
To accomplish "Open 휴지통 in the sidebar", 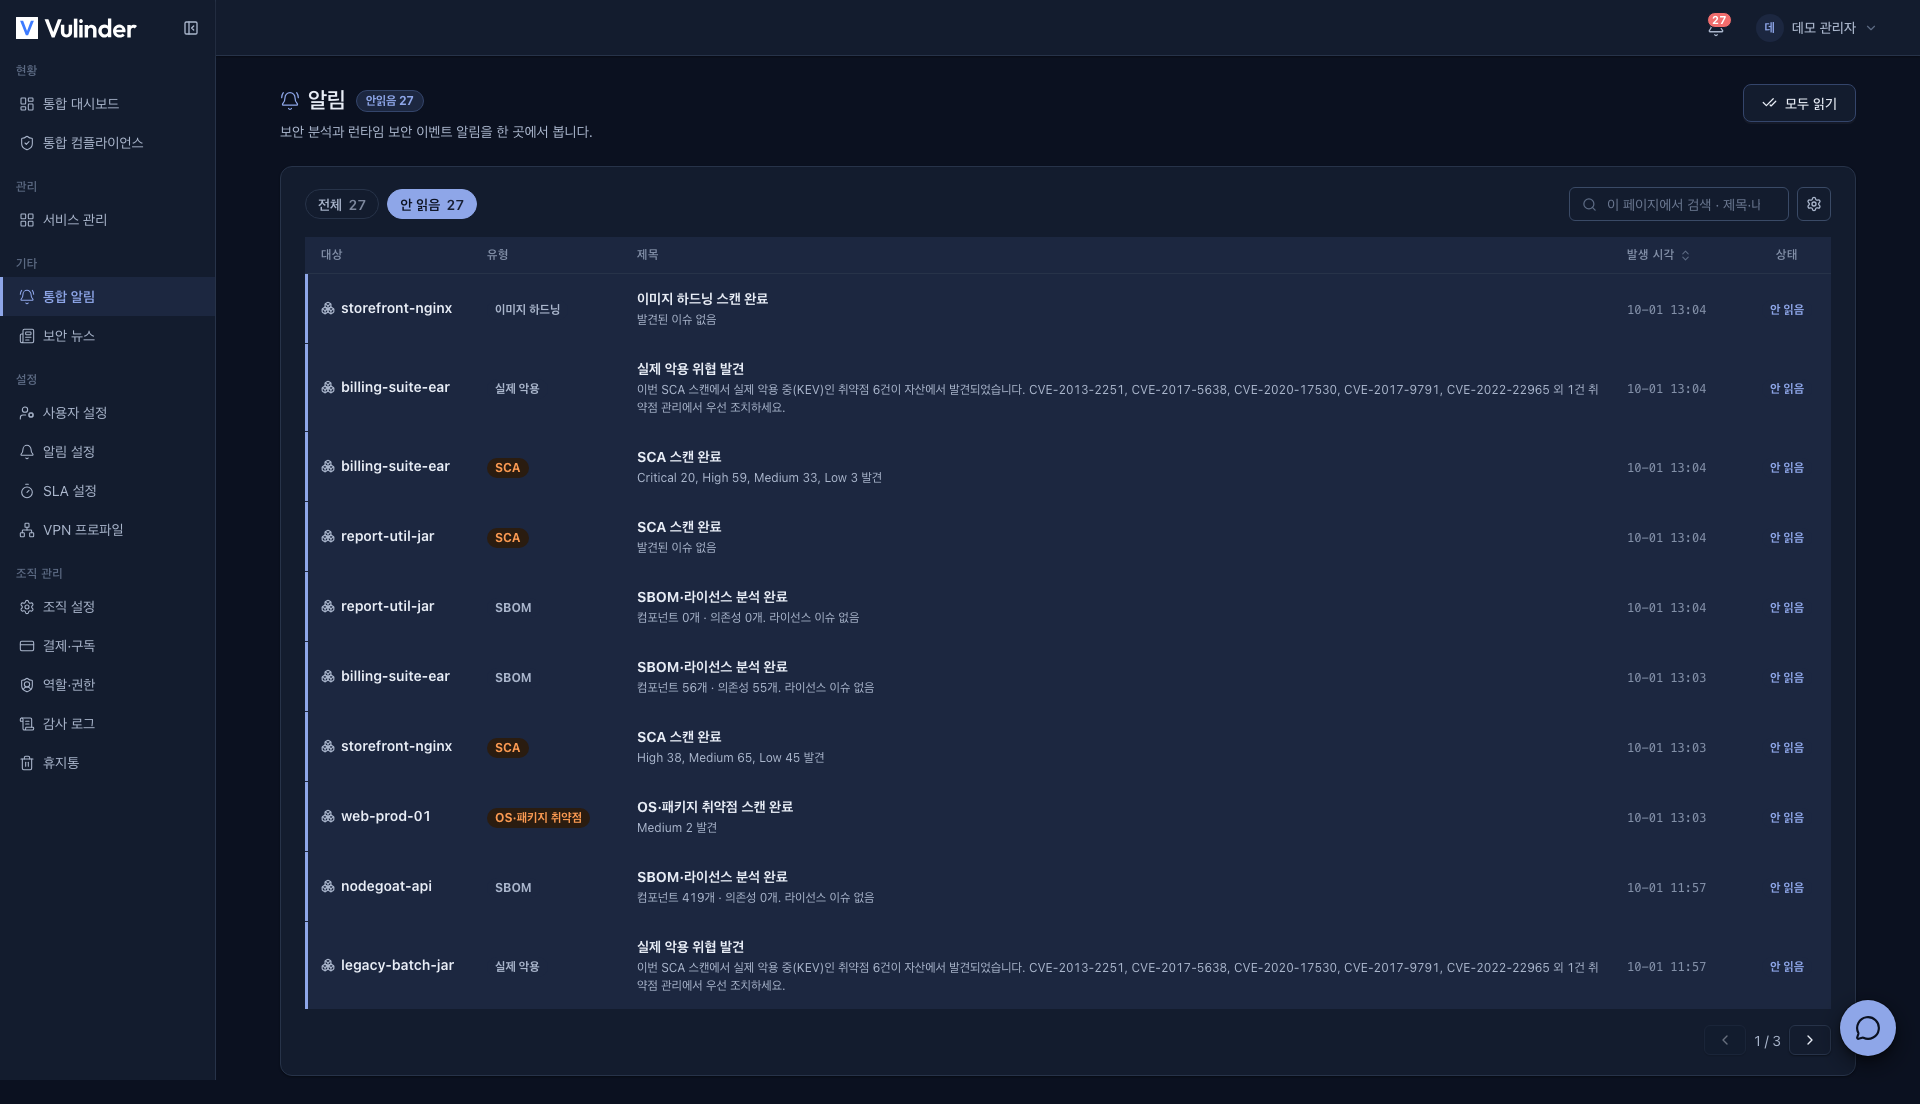I will [107, 763].
